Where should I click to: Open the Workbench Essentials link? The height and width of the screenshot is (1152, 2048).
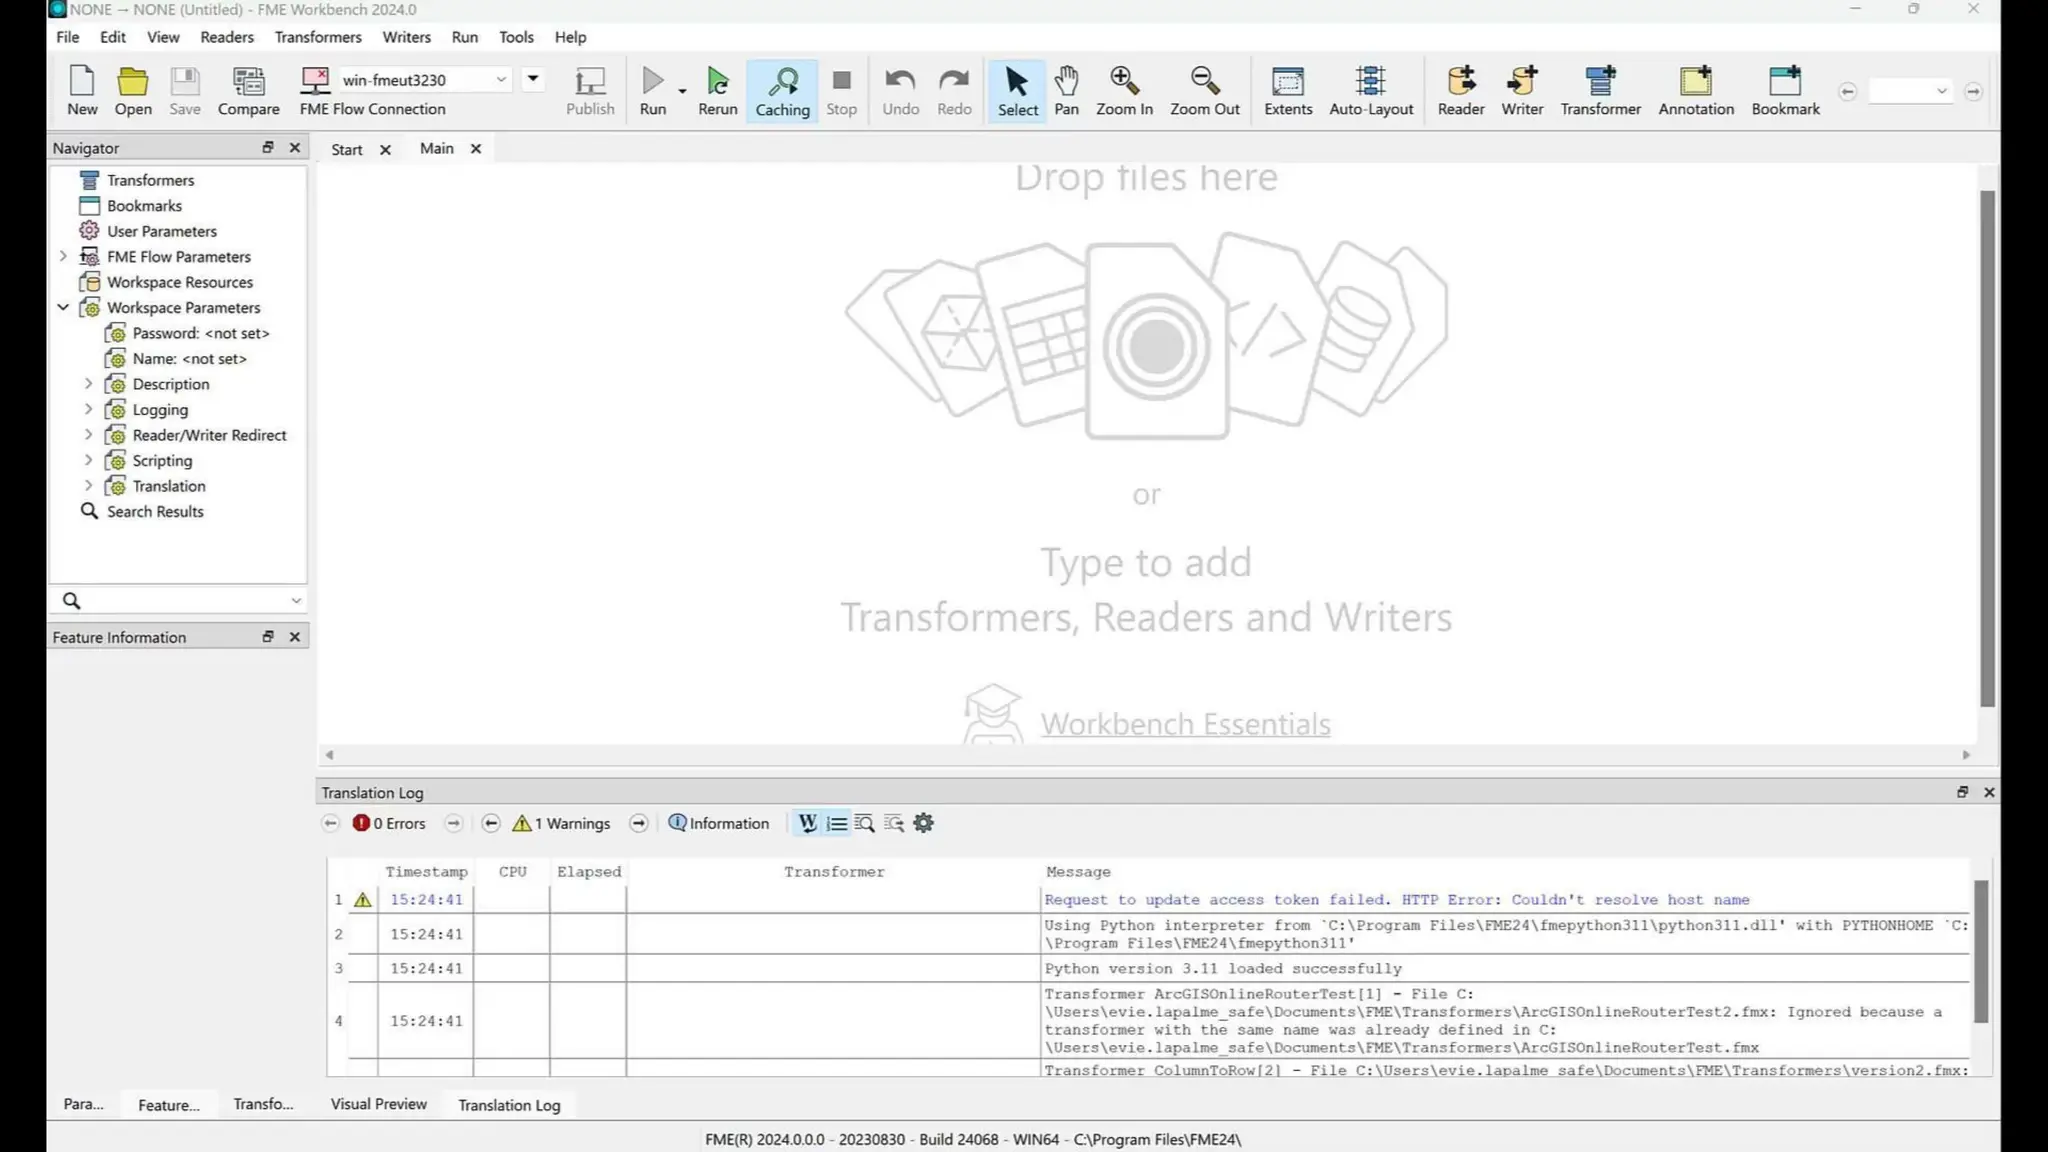tap(1185, 724)
